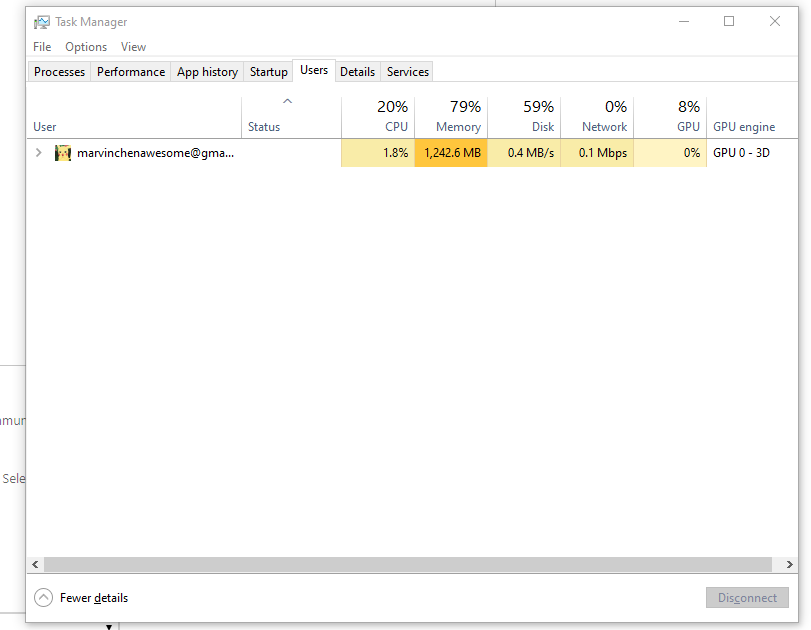Switch to the Details tab
This screenshot has height=630, width=811.
[357, 72]
